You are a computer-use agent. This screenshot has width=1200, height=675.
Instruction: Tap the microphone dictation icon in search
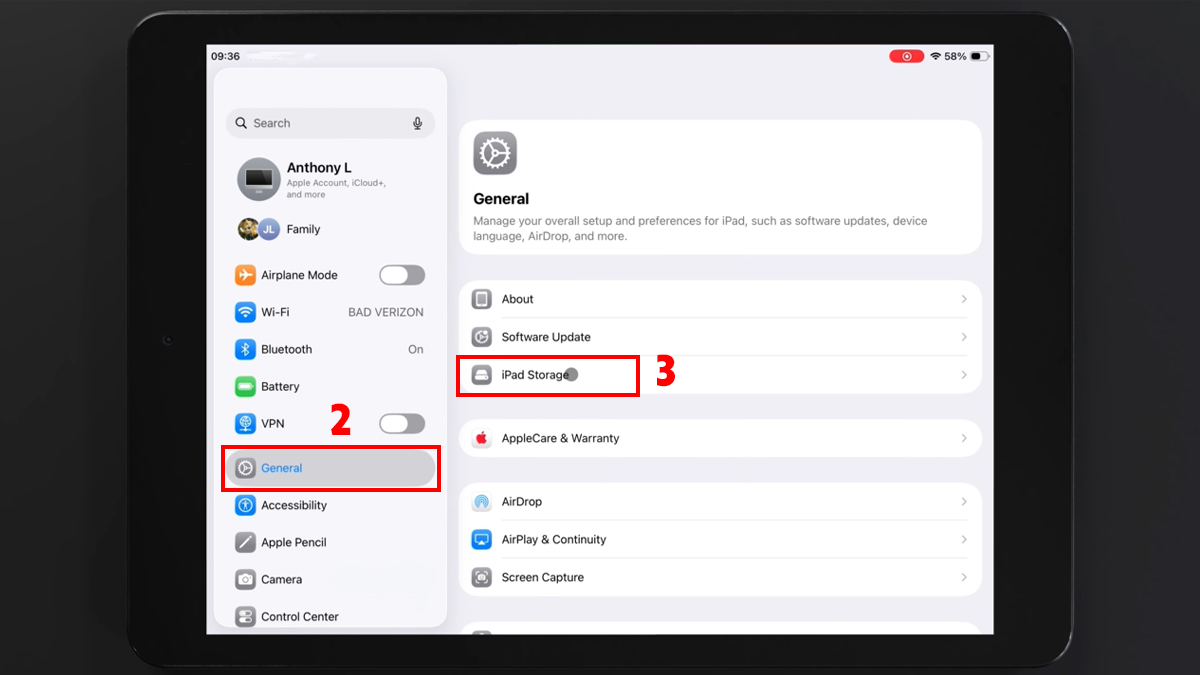[x=418, y=123]
